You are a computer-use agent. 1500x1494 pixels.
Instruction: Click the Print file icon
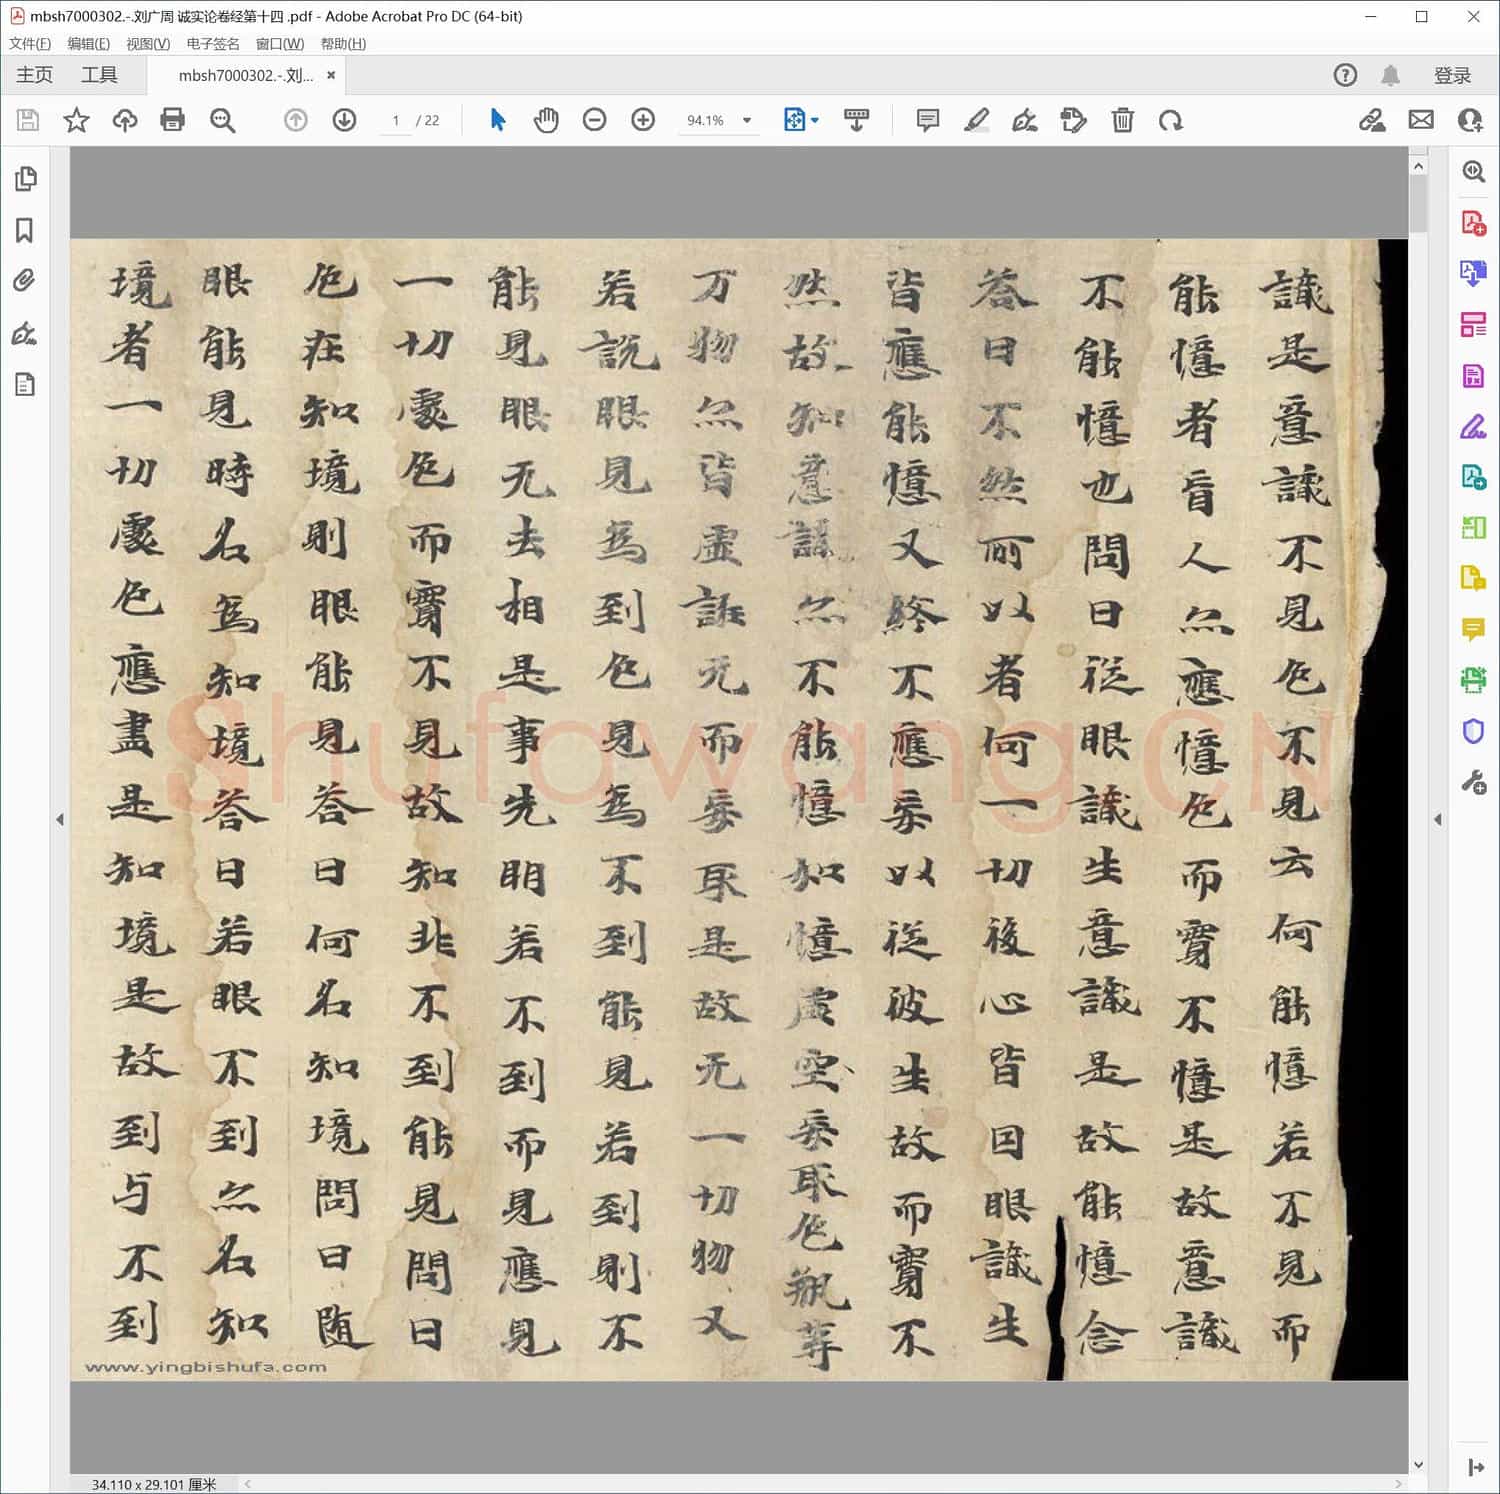tap(172, 120)
